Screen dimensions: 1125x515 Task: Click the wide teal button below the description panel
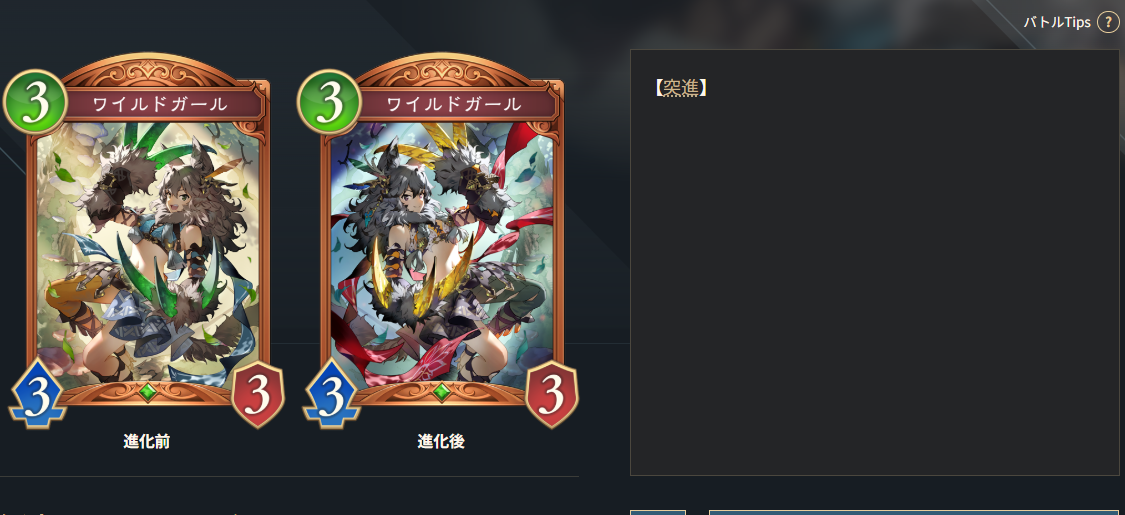(914, 512)
